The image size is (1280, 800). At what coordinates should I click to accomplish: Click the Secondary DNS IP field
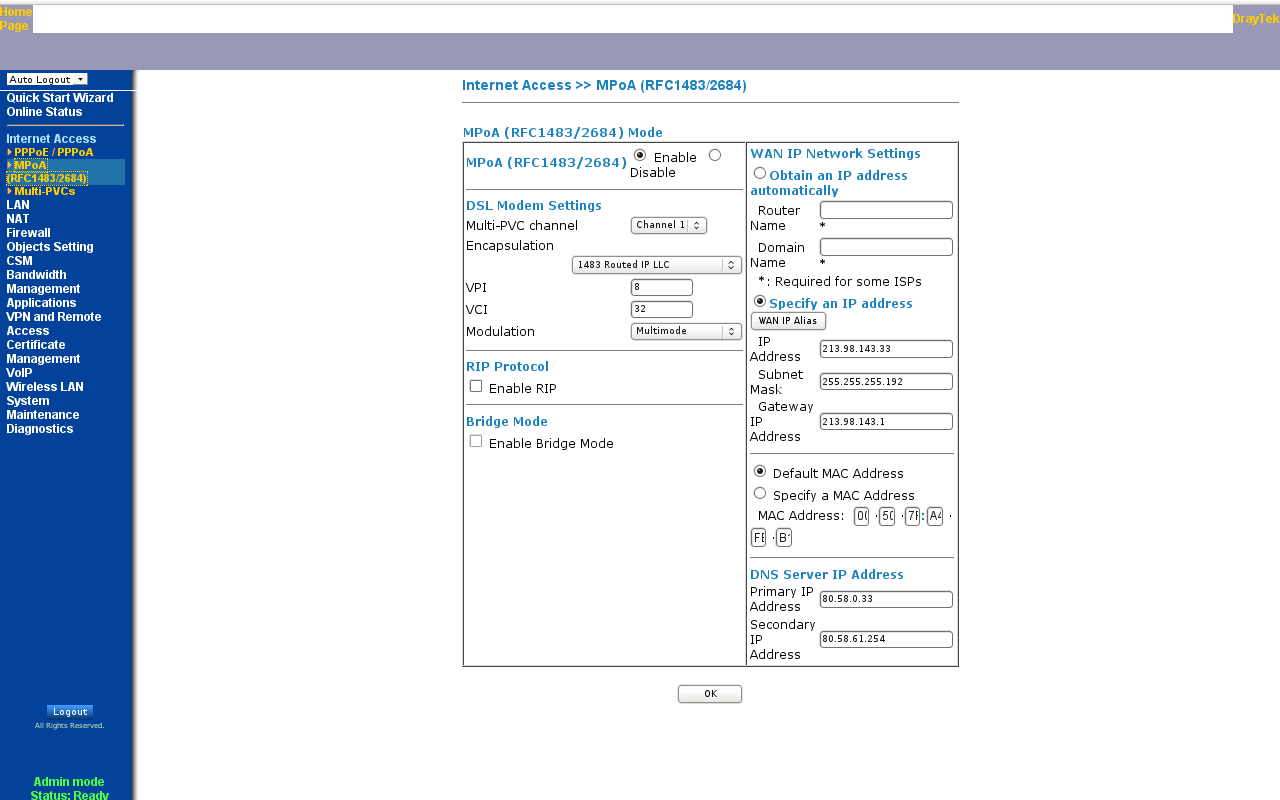coord(886,639)
